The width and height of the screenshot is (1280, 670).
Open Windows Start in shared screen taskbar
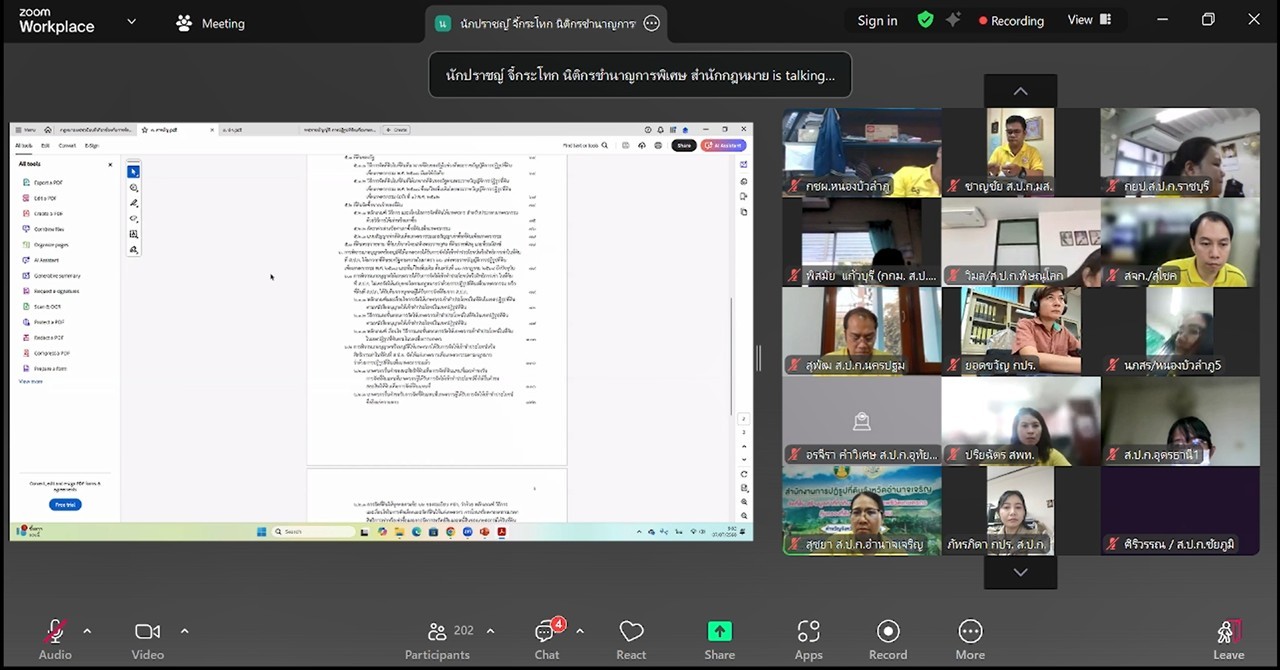260,532
